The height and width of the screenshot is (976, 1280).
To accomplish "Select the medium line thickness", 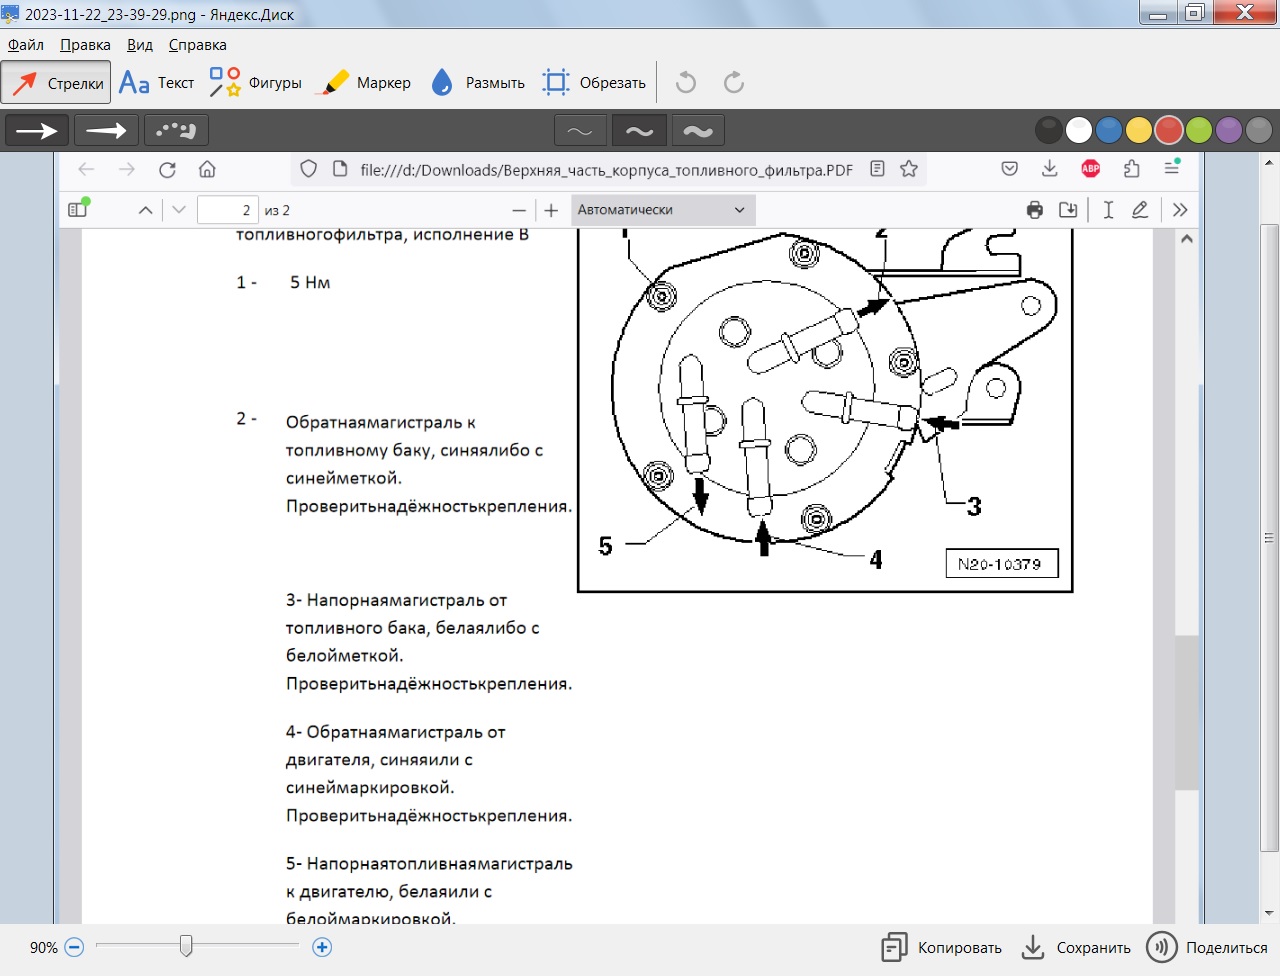I will (639, 131).
